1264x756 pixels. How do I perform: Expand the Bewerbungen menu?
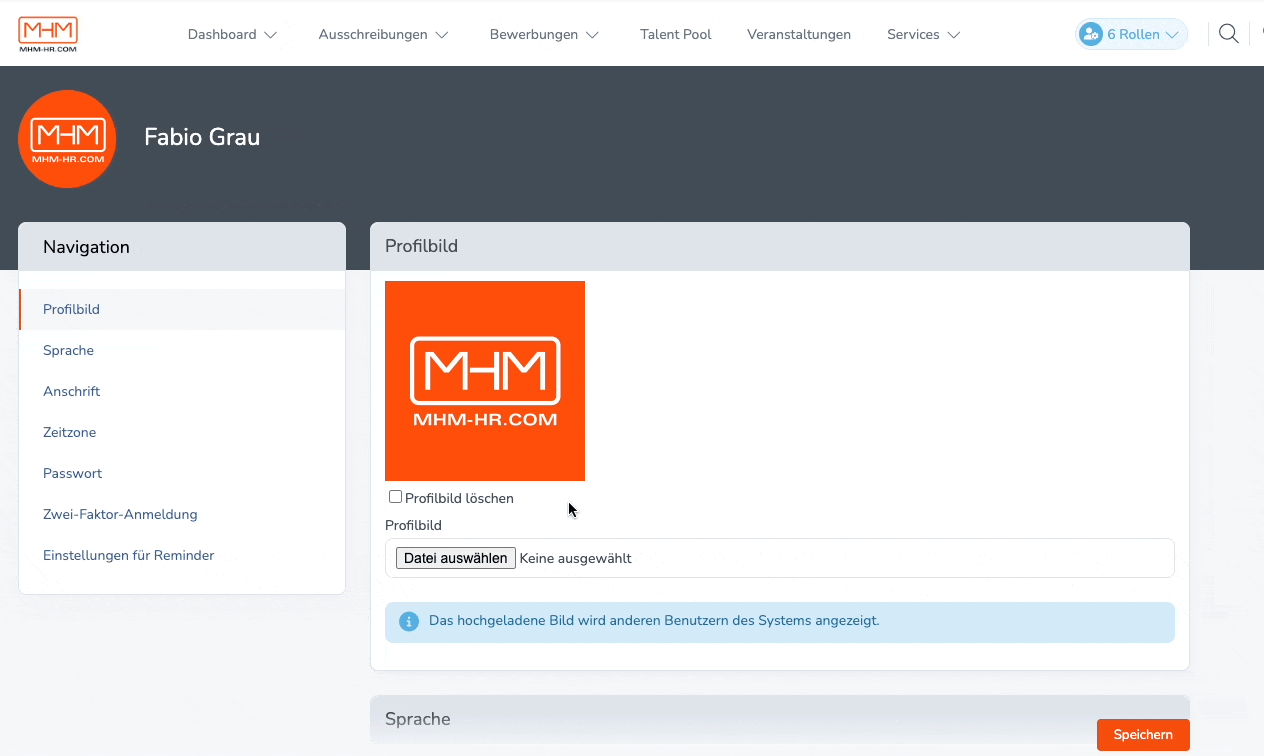544,34
